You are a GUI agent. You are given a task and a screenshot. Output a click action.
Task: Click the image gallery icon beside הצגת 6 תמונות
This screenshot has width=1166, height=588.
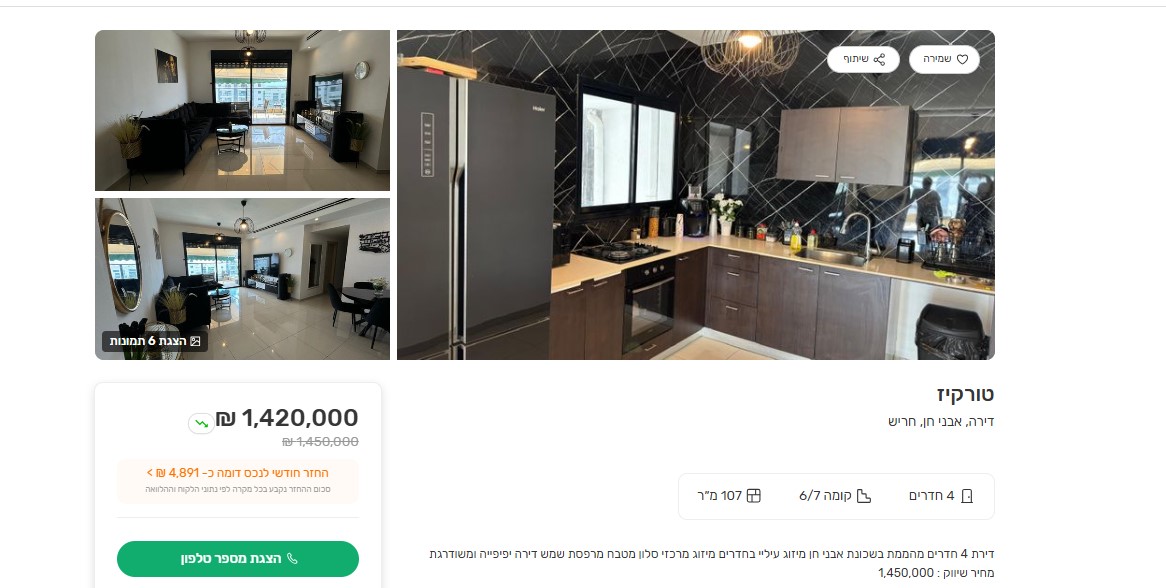(196, 341)
